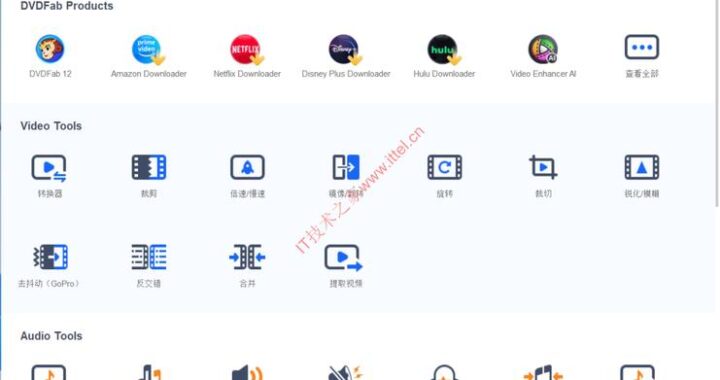Click the vertical scrollbar on the right
The height and width of the screenshot is (380, 720).
pyautogui.click(x=717, y=103)
